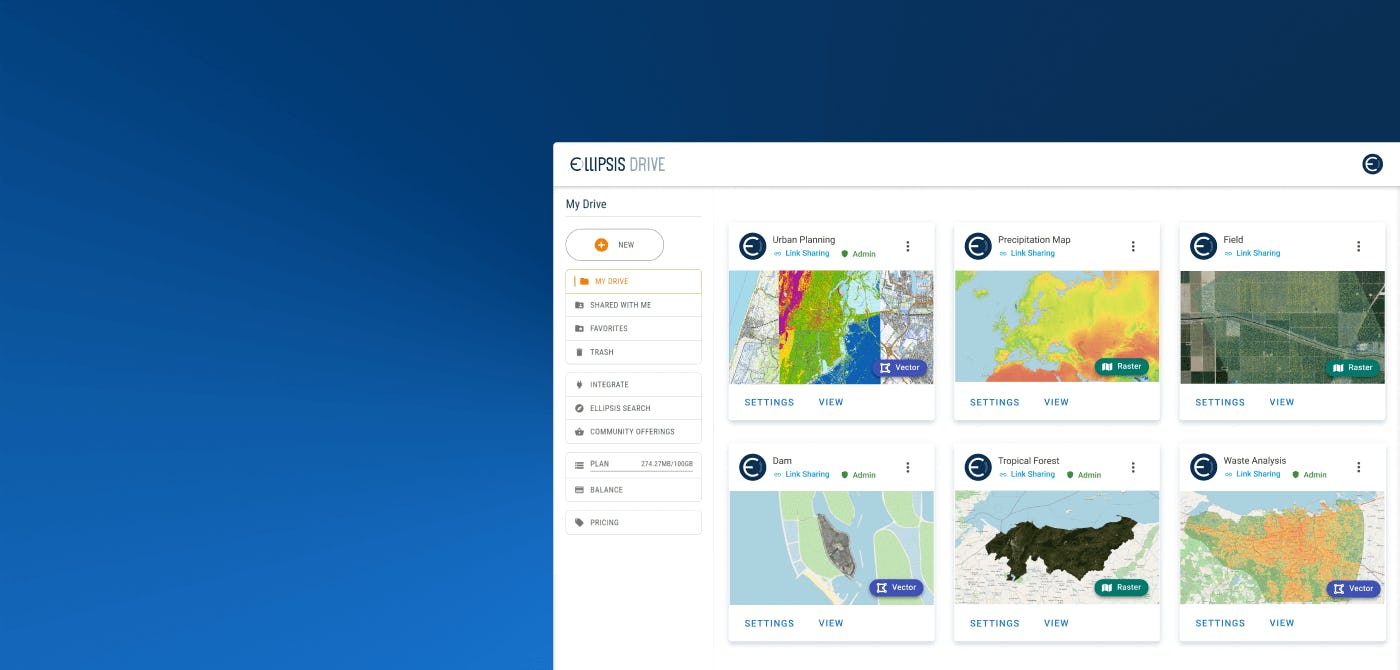Click VIEW on the Urban Planning project
Image resolution: width=1400 pixels, height=670 pixels.
pos(830,401)
